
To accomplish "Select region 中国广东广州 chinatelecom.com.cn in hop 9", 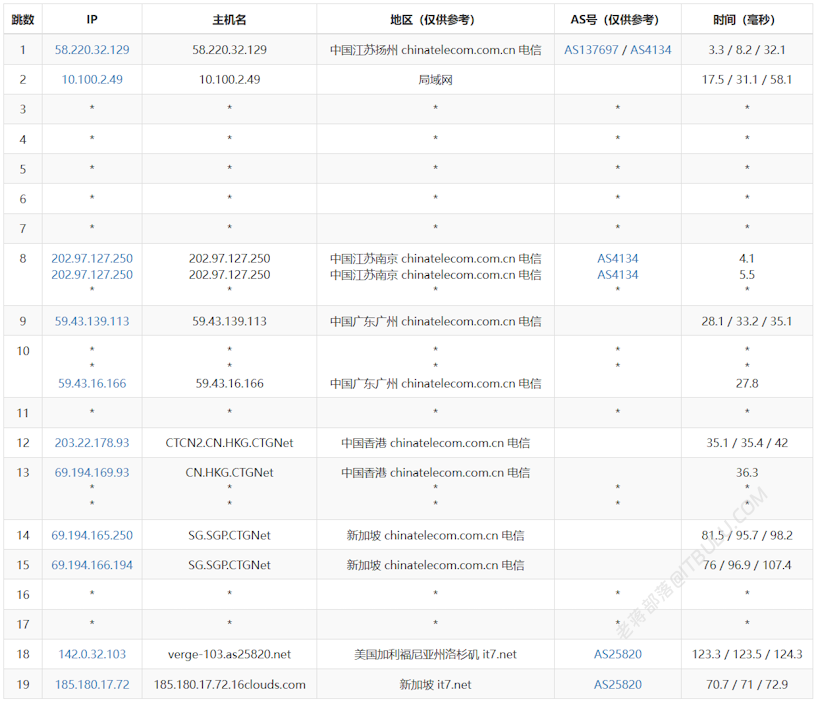I will 435,321.
